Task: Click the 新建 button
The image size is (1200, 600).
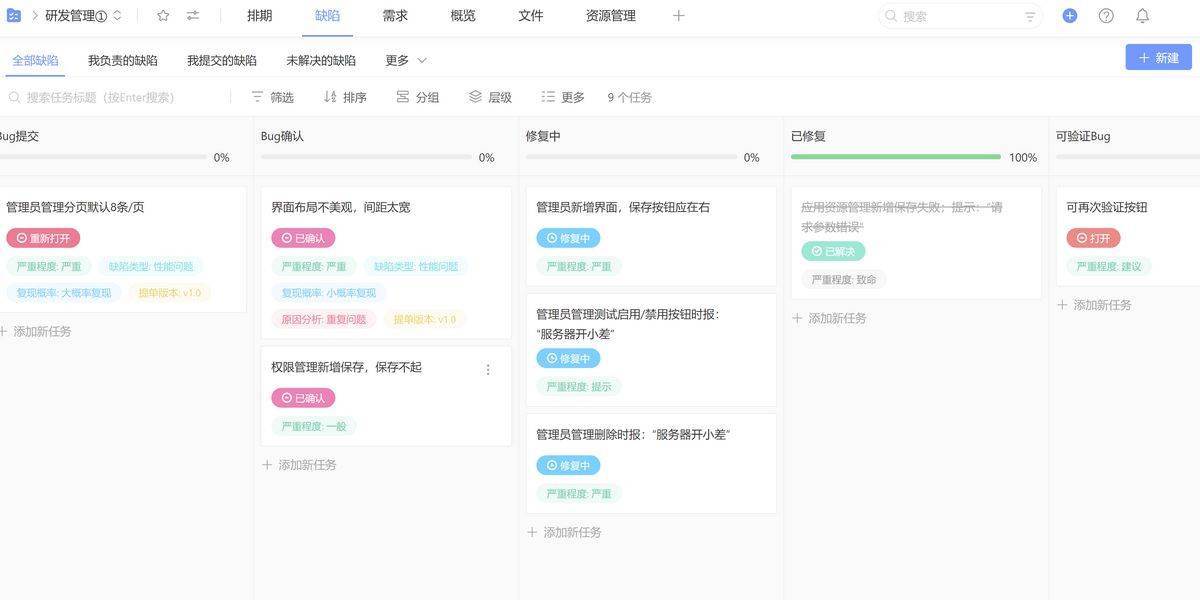Action: click(1158, 58)
